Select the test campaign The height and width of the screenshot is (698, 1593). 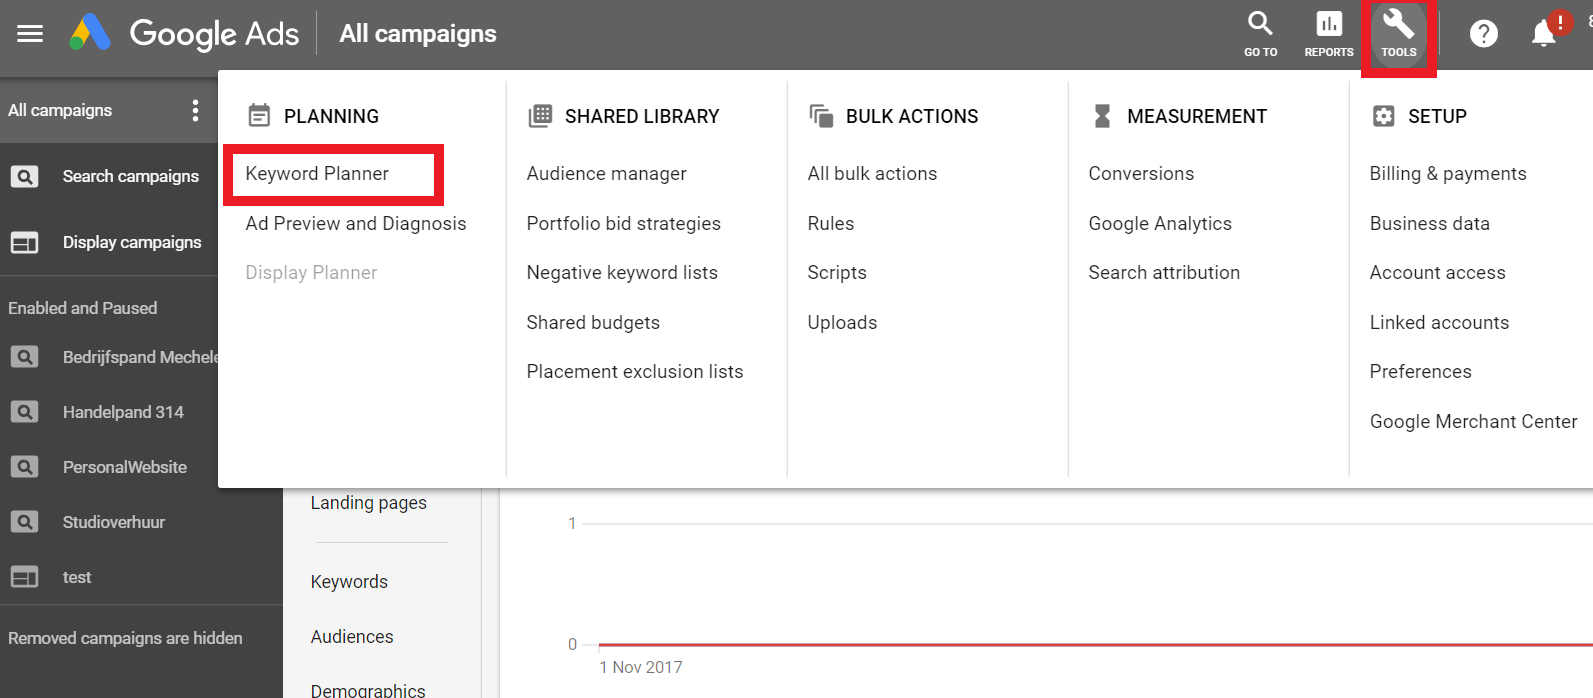tap(77, 577)
